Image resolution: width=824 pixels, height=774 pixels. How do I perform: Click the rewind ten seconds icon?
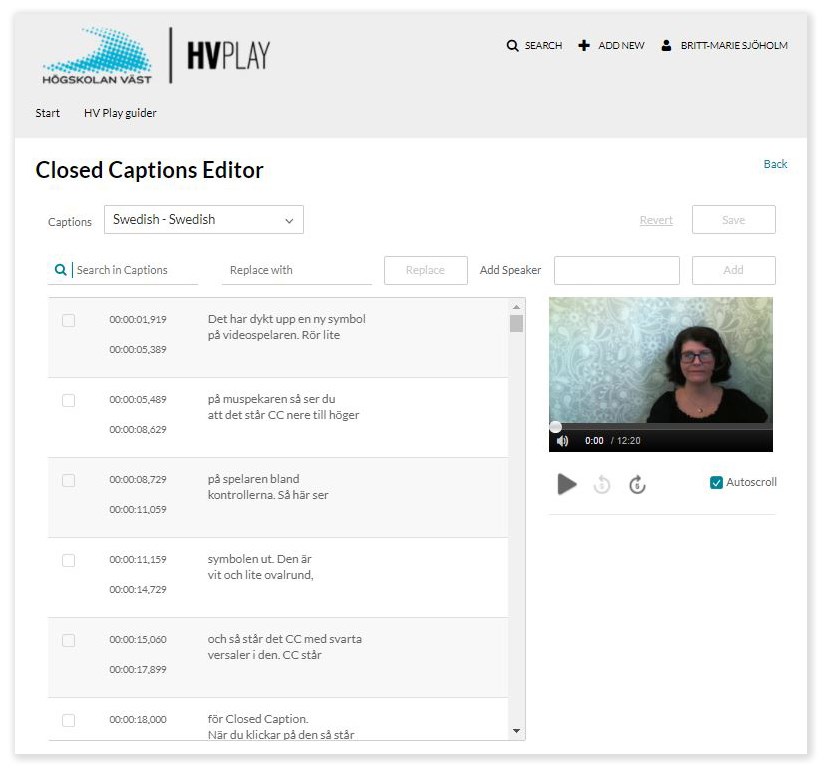coord(602,485)
